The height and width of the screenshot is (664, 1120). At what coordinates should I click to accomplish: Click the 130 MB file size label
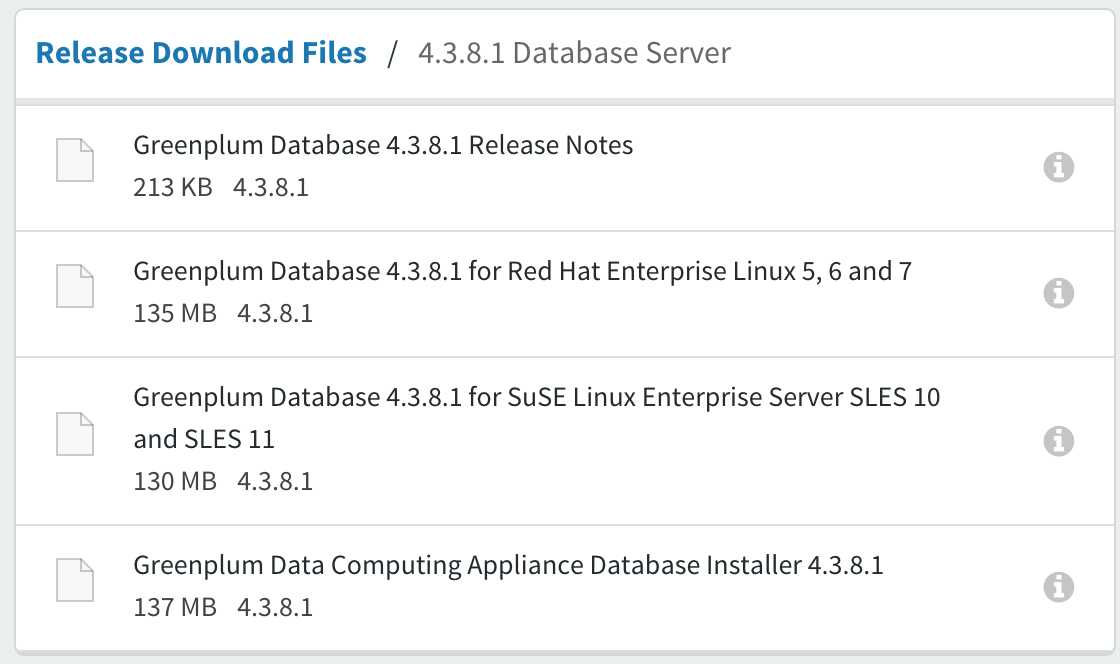pyautogui.click(x=175, y=481)
